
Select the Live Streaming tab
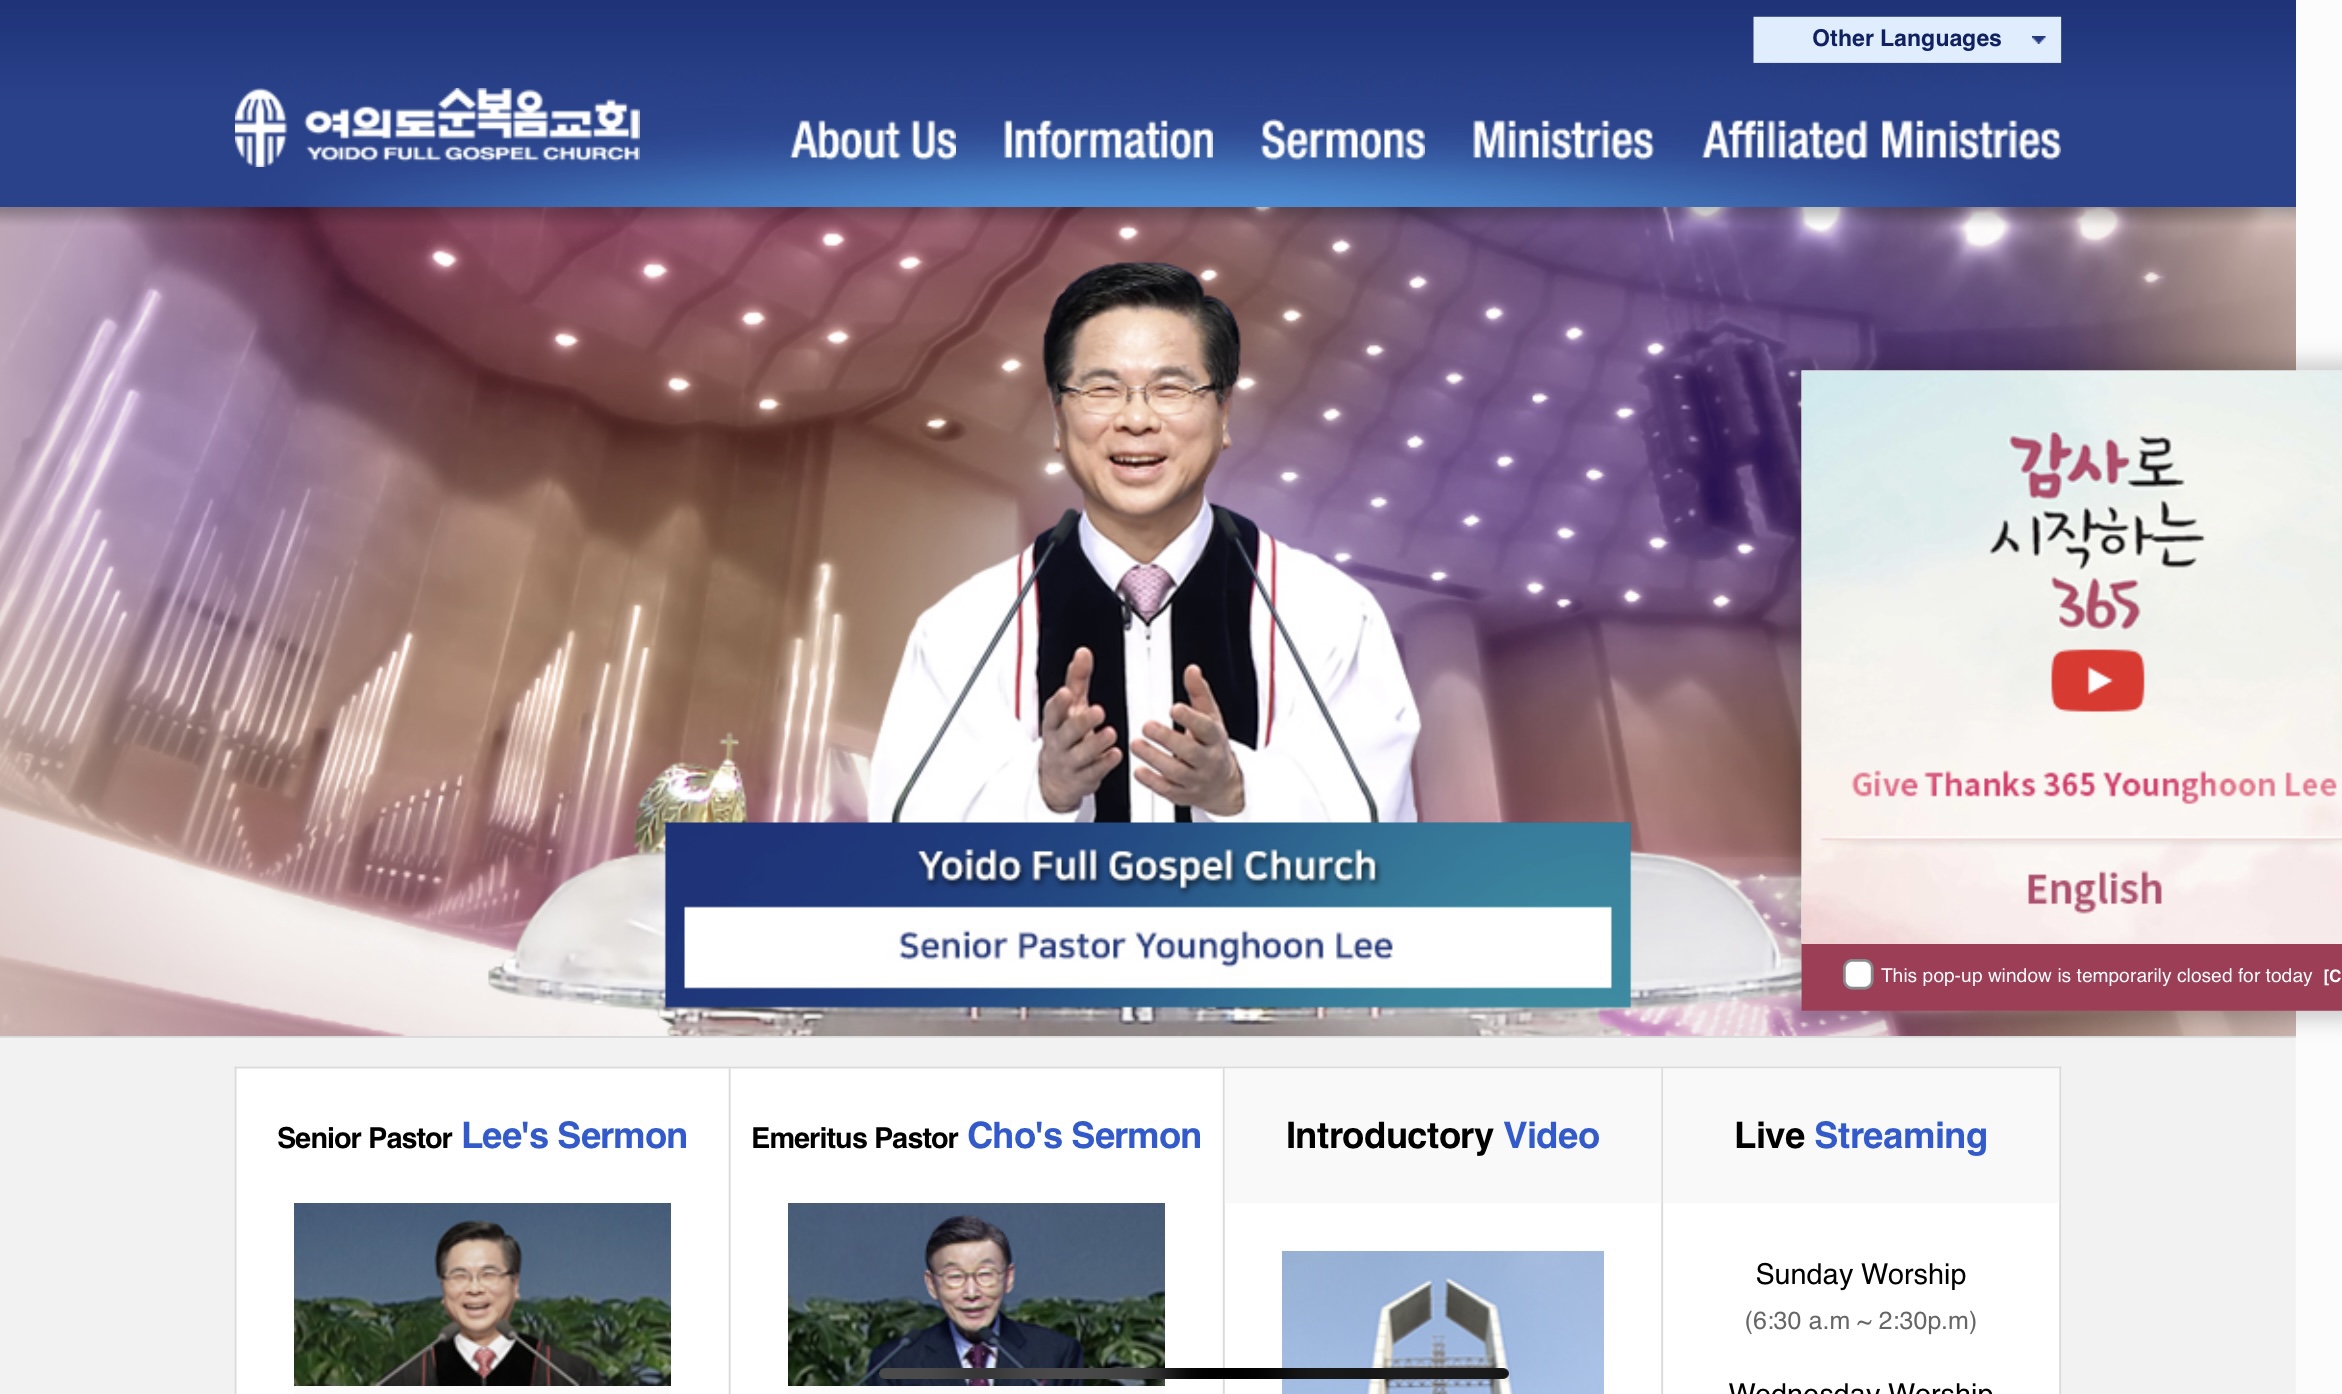pos(1860,1136)
